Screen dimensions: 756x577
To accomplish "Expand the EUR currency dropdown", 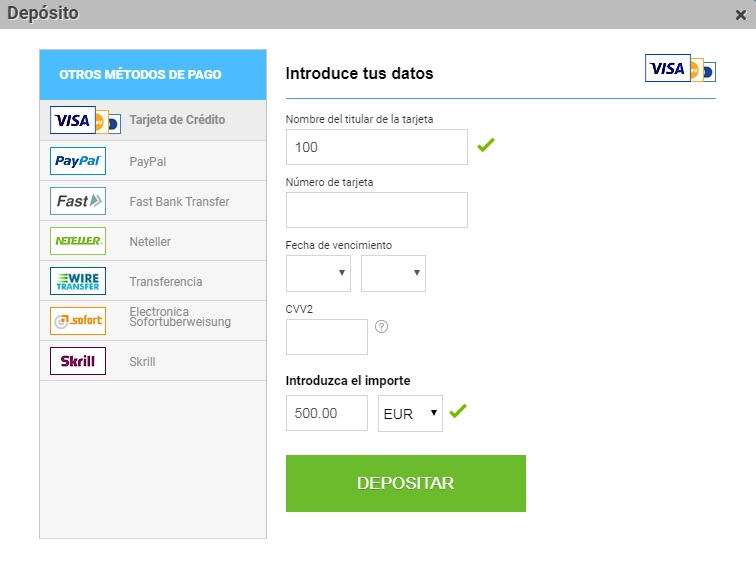I will pos(410,413).
